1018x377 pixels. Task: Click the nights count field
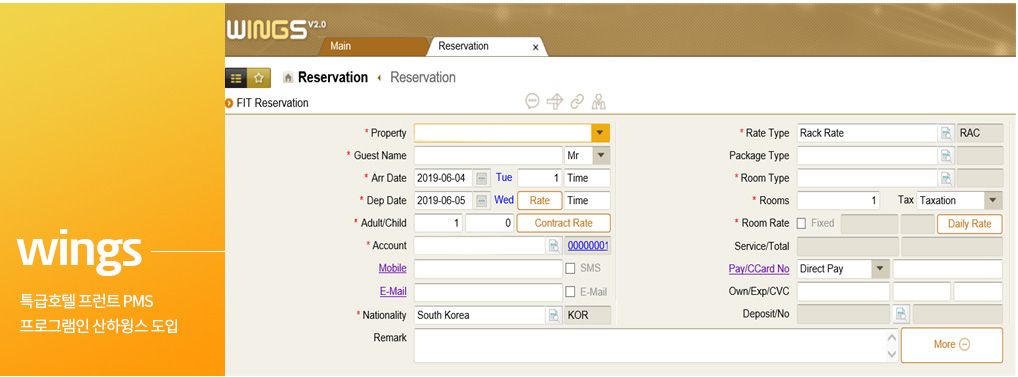[540, 178]
